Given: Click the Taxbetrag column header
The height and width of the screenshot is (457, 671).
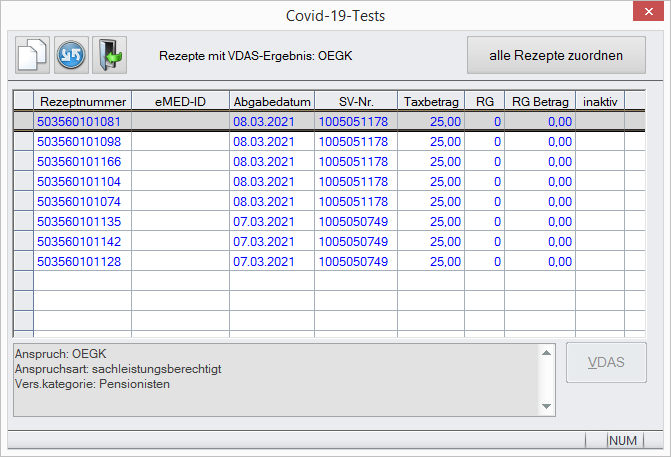Looking at the screenshot, I should click(430, 101).
